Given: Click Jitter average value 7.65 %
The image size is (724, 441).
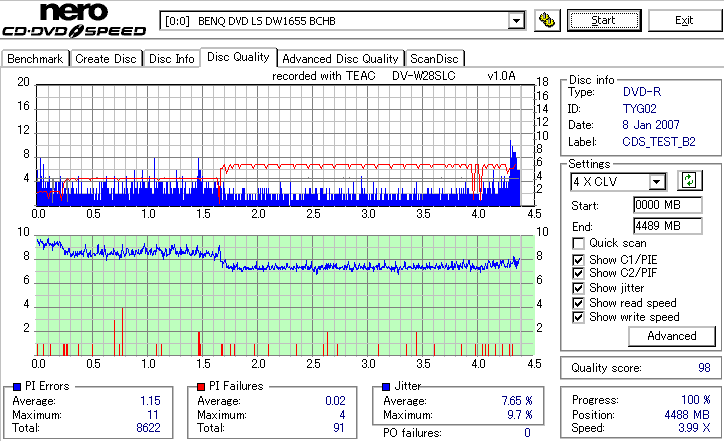Looking at the screenshot, I should (x=517, y=401).
